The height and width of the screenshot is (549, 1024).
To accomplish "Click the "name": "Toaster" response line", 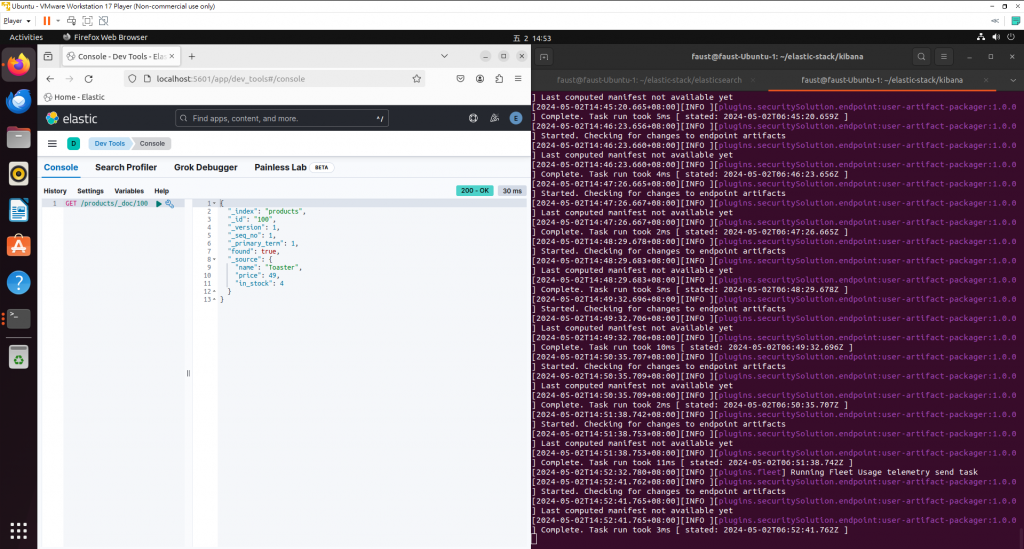I will point(268,268).
